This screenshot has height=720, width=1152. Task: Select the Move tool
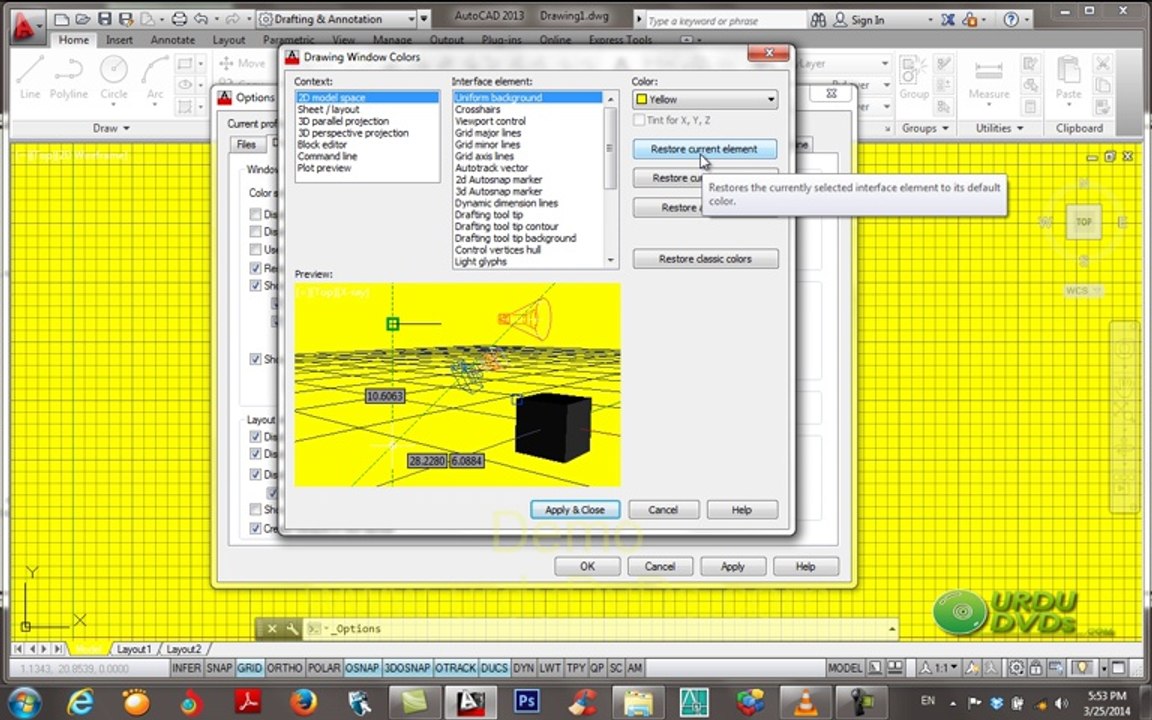242,64
